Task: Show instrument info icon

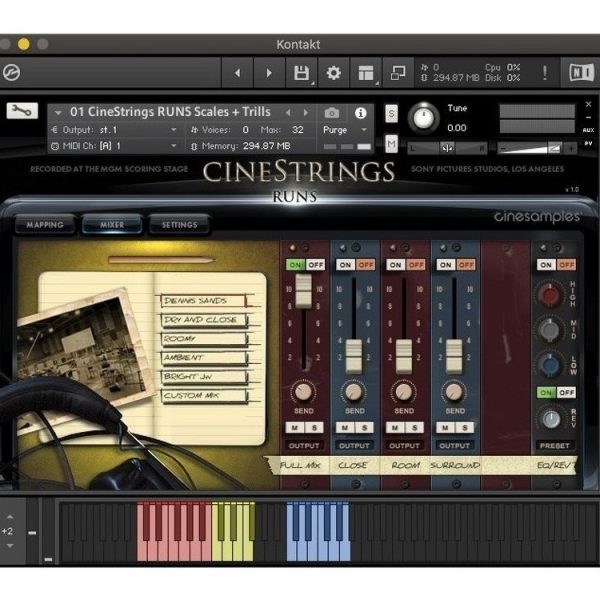Action: tap(360, 113)
